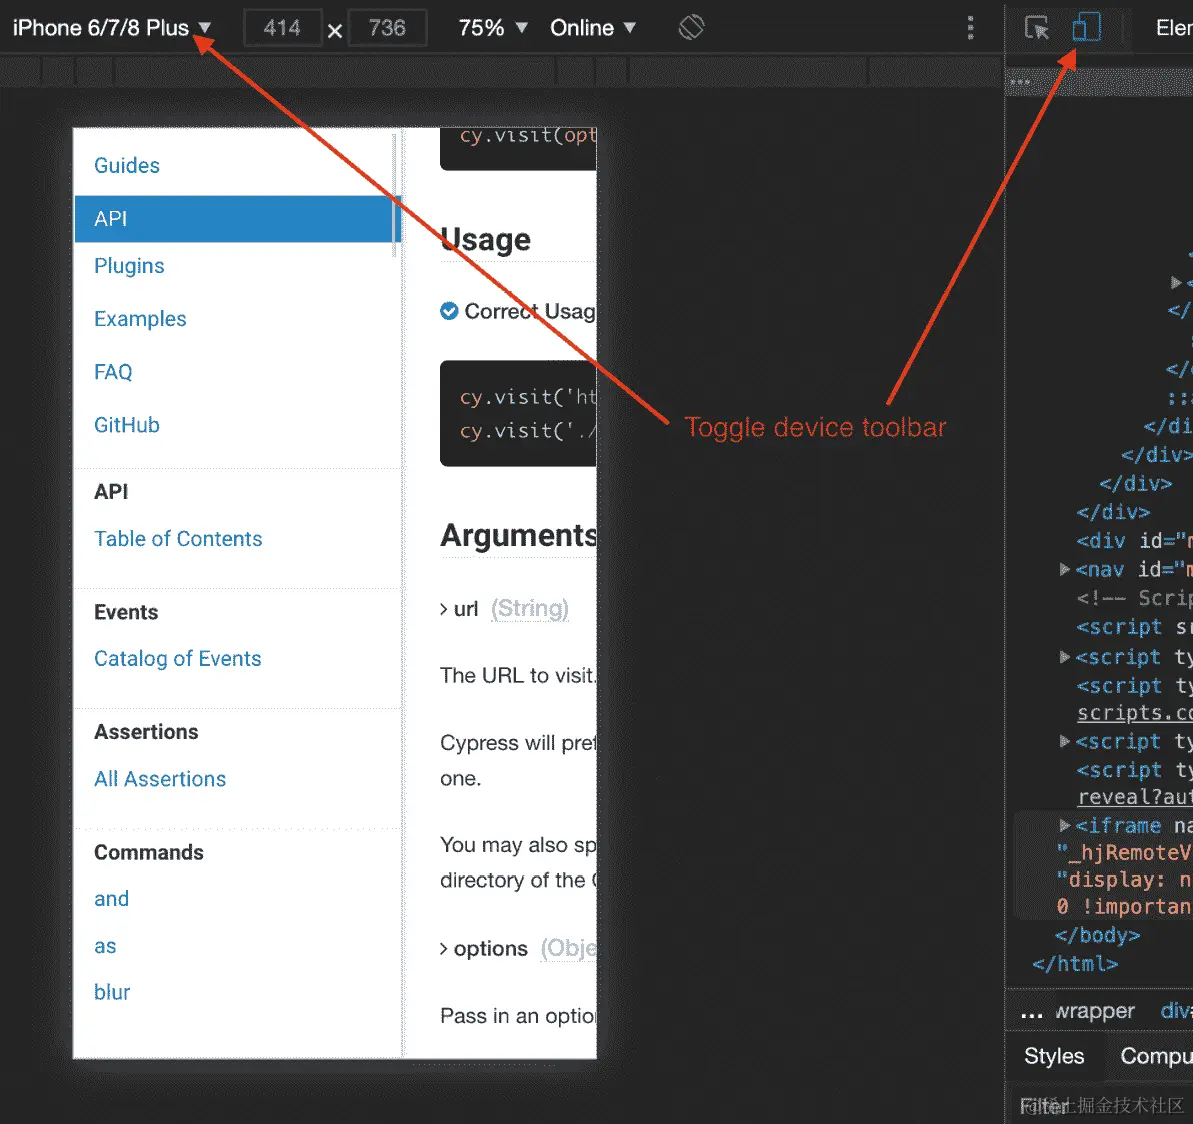This screenshot has height=1124, width=1193.
Task: Open the GitHub link
Action: click(x=127, y=425)
